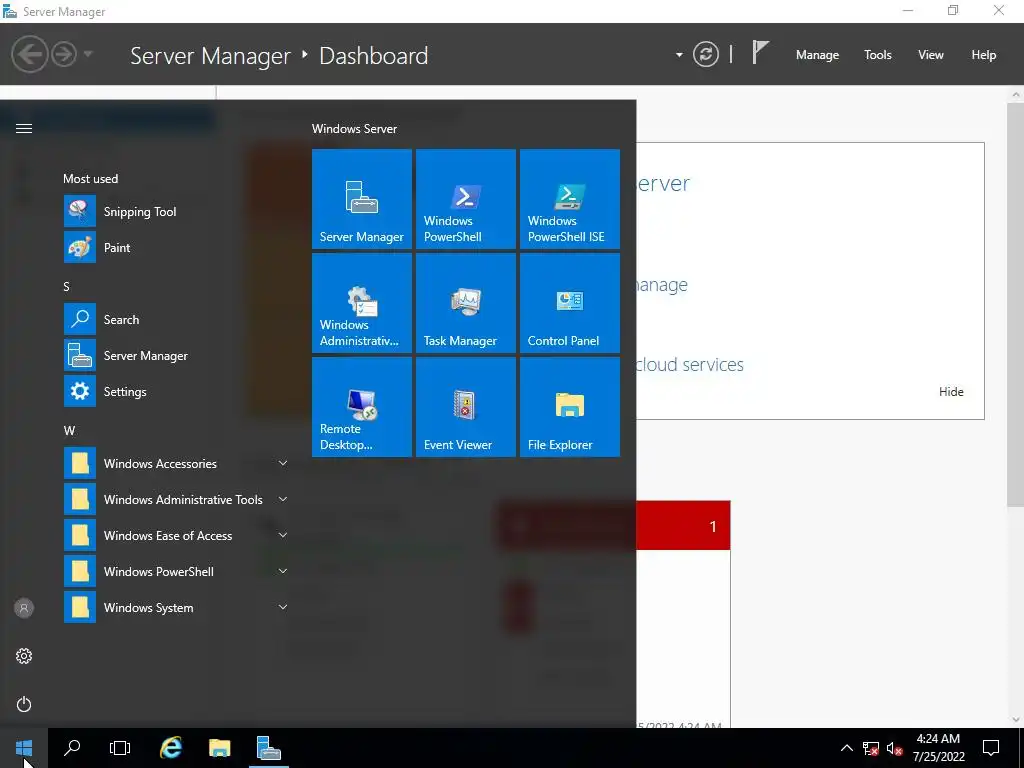Open the Remote Desktop Connection tile
This screenshot has width=1024, height=768.
[x=362, y=406]
